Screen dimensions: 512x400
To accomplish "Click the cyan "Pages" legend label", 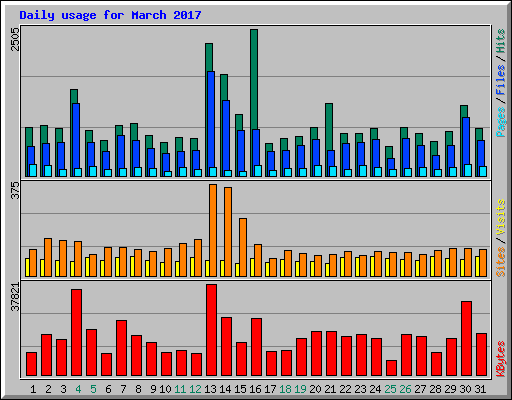I will [501, 122].
